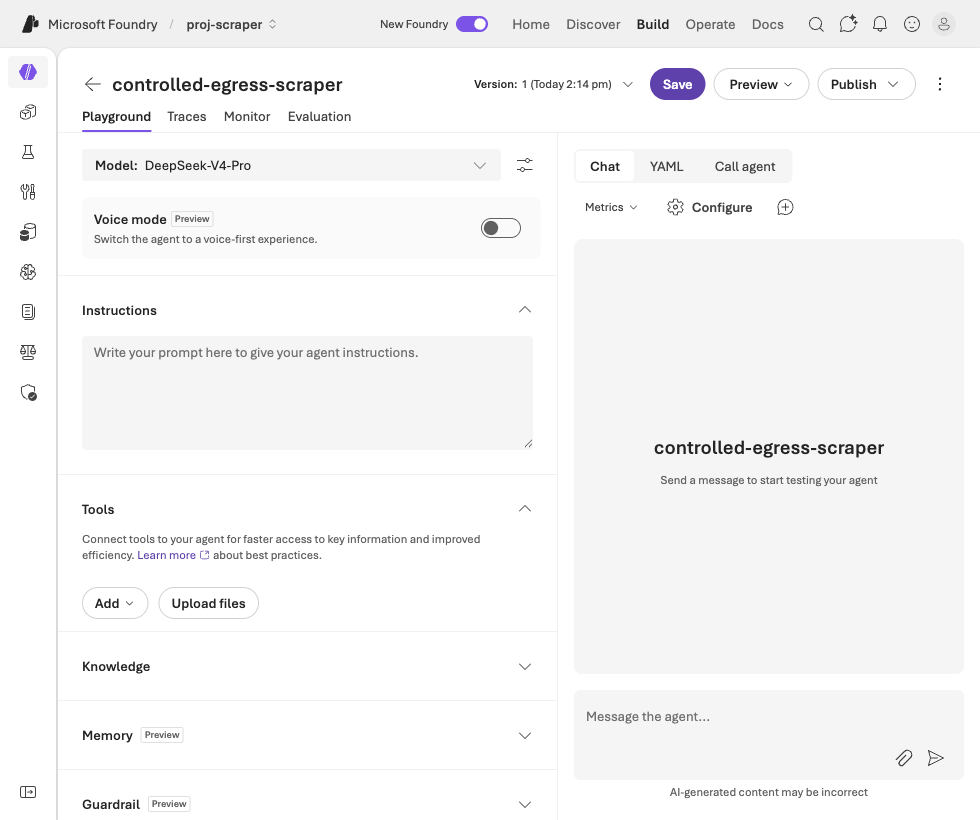980x820 pixels.
Task: Click the Microsoft Foundry breadcrumb text
Action: click(102, 24)
